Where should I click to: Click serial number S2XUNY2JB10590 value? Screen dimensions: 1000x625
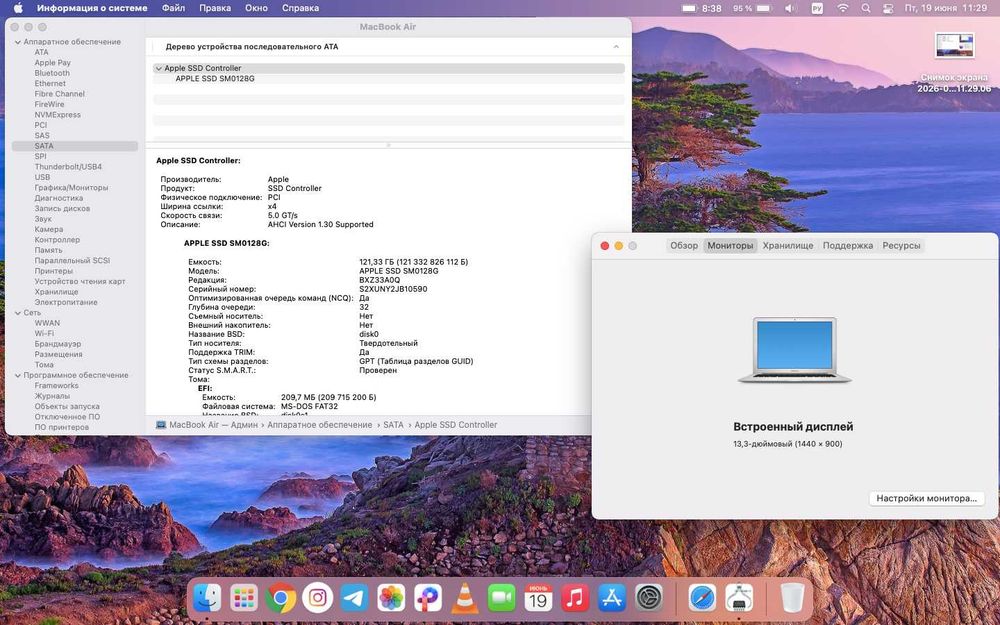[x=393, y=289]
